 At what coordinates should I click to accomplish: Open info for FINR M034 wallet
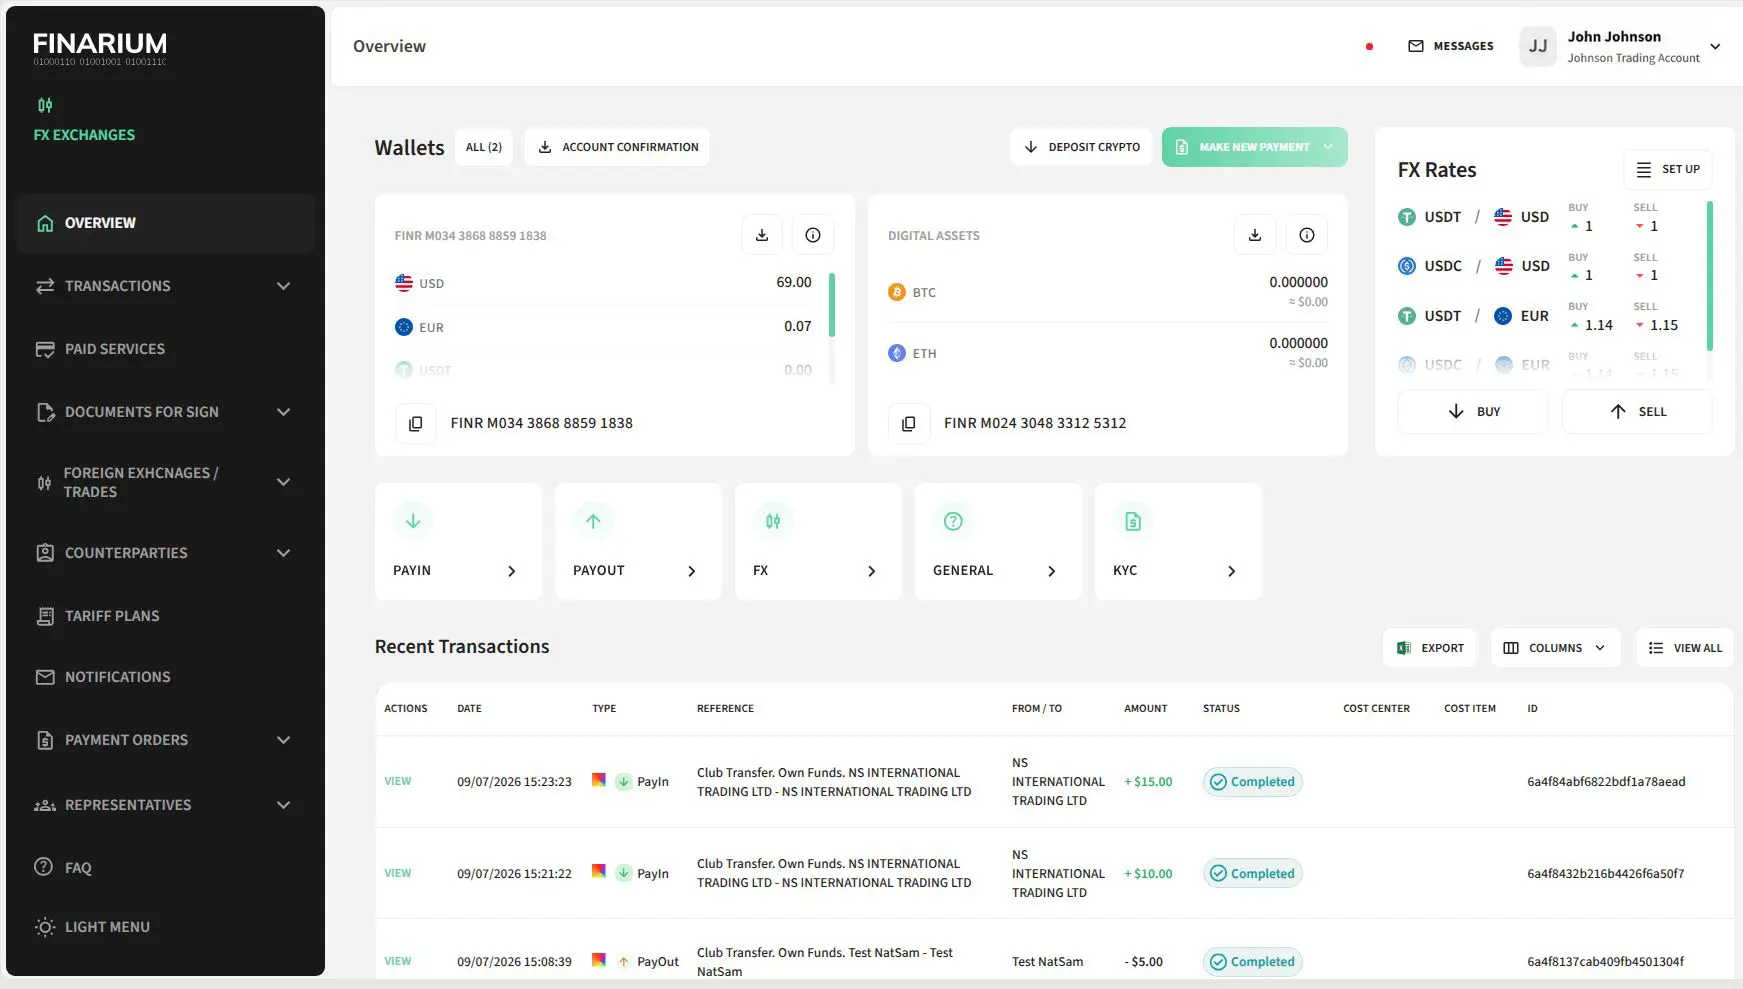pyautogui.click(x=813, y=235)
